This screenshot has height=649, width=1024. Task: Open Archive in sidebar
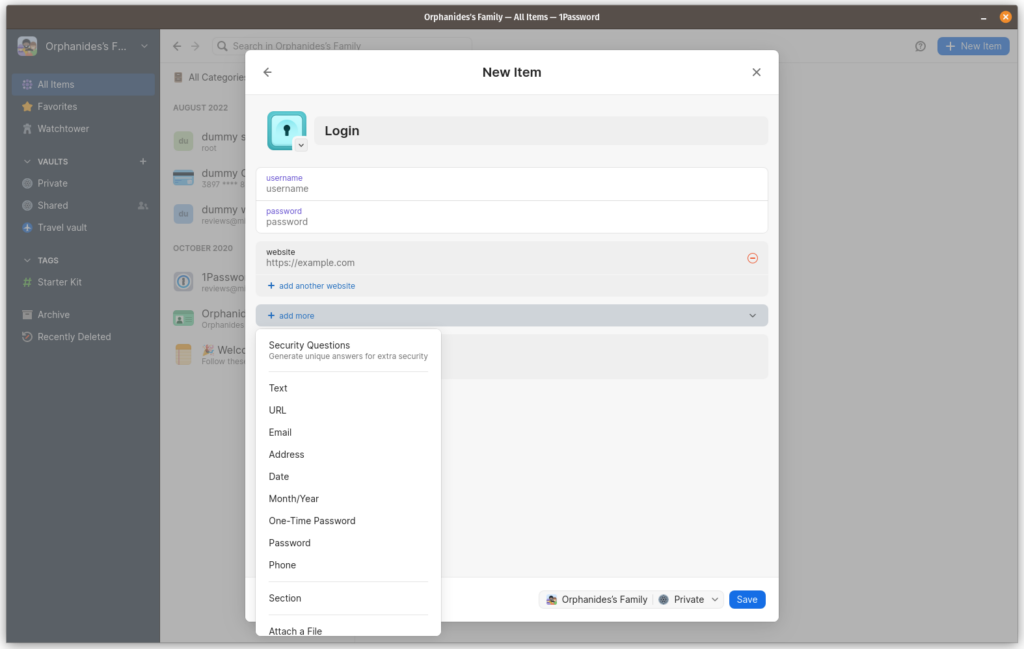pos(84,315)
